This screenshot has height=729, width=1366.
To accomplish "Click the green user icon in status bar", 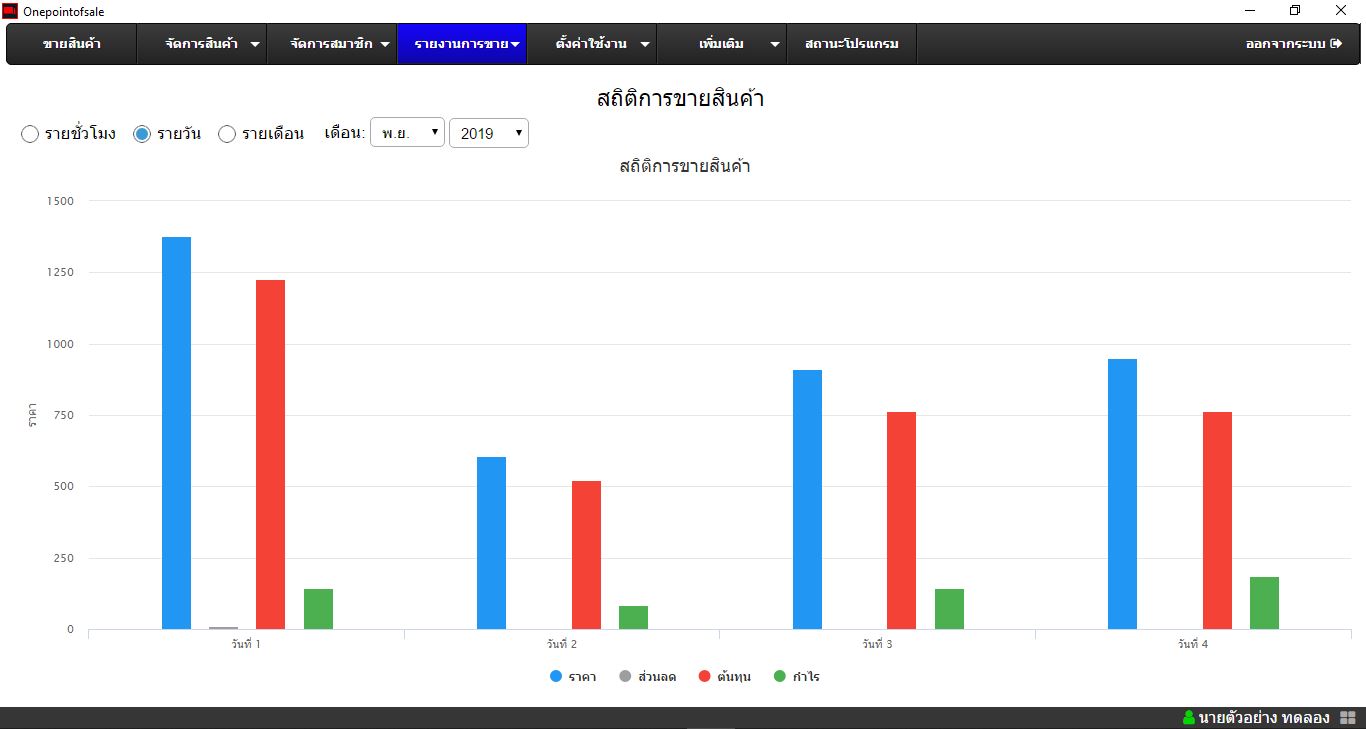I will [x=1188, y=718].
